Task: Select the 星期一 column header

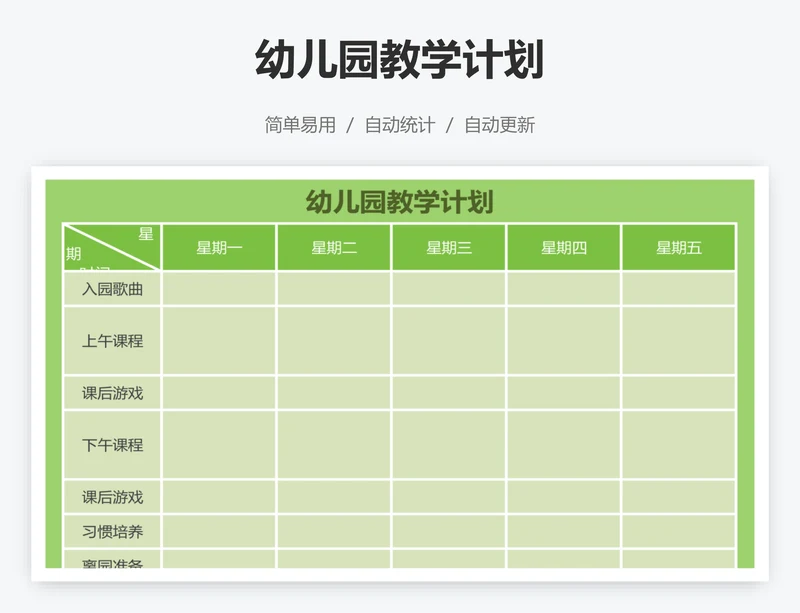Action: (x=219, y=248)
